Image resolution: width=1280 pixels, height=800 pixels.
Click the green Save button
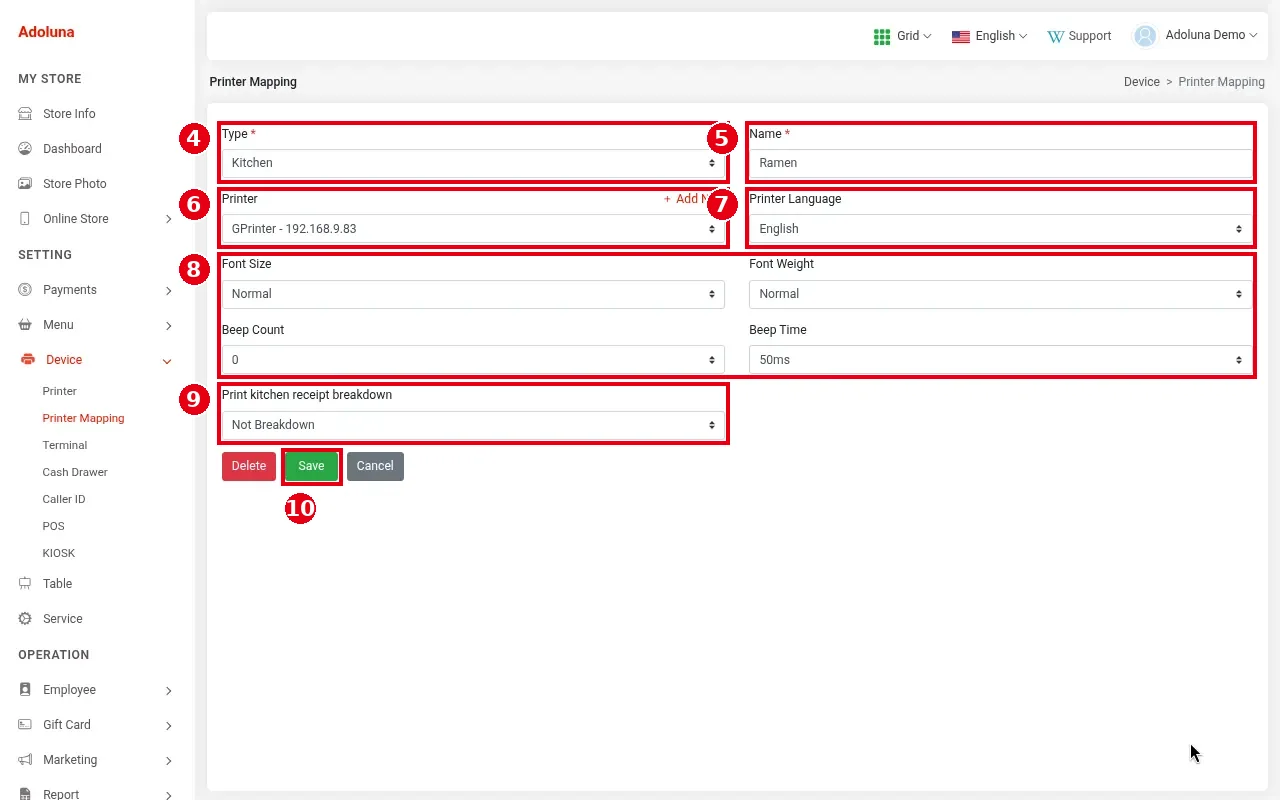tap(311, 466)
